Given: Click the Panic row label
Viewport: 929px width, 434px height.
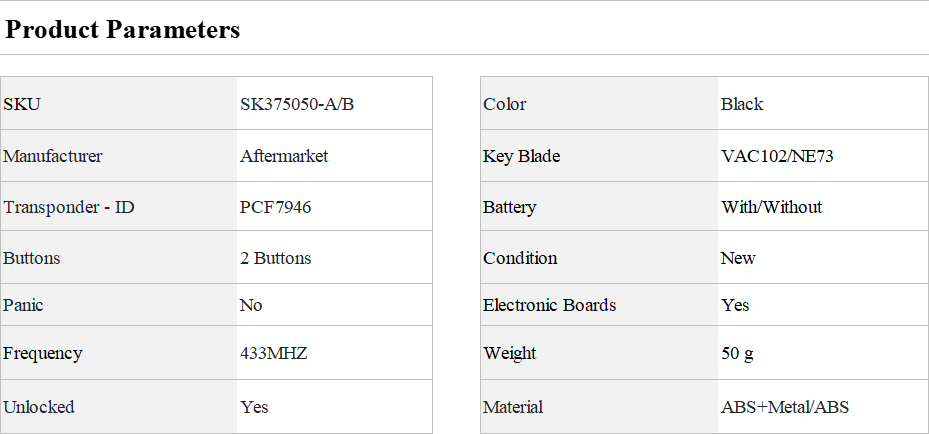Looking at the screenshot, I should click(23, 305).
